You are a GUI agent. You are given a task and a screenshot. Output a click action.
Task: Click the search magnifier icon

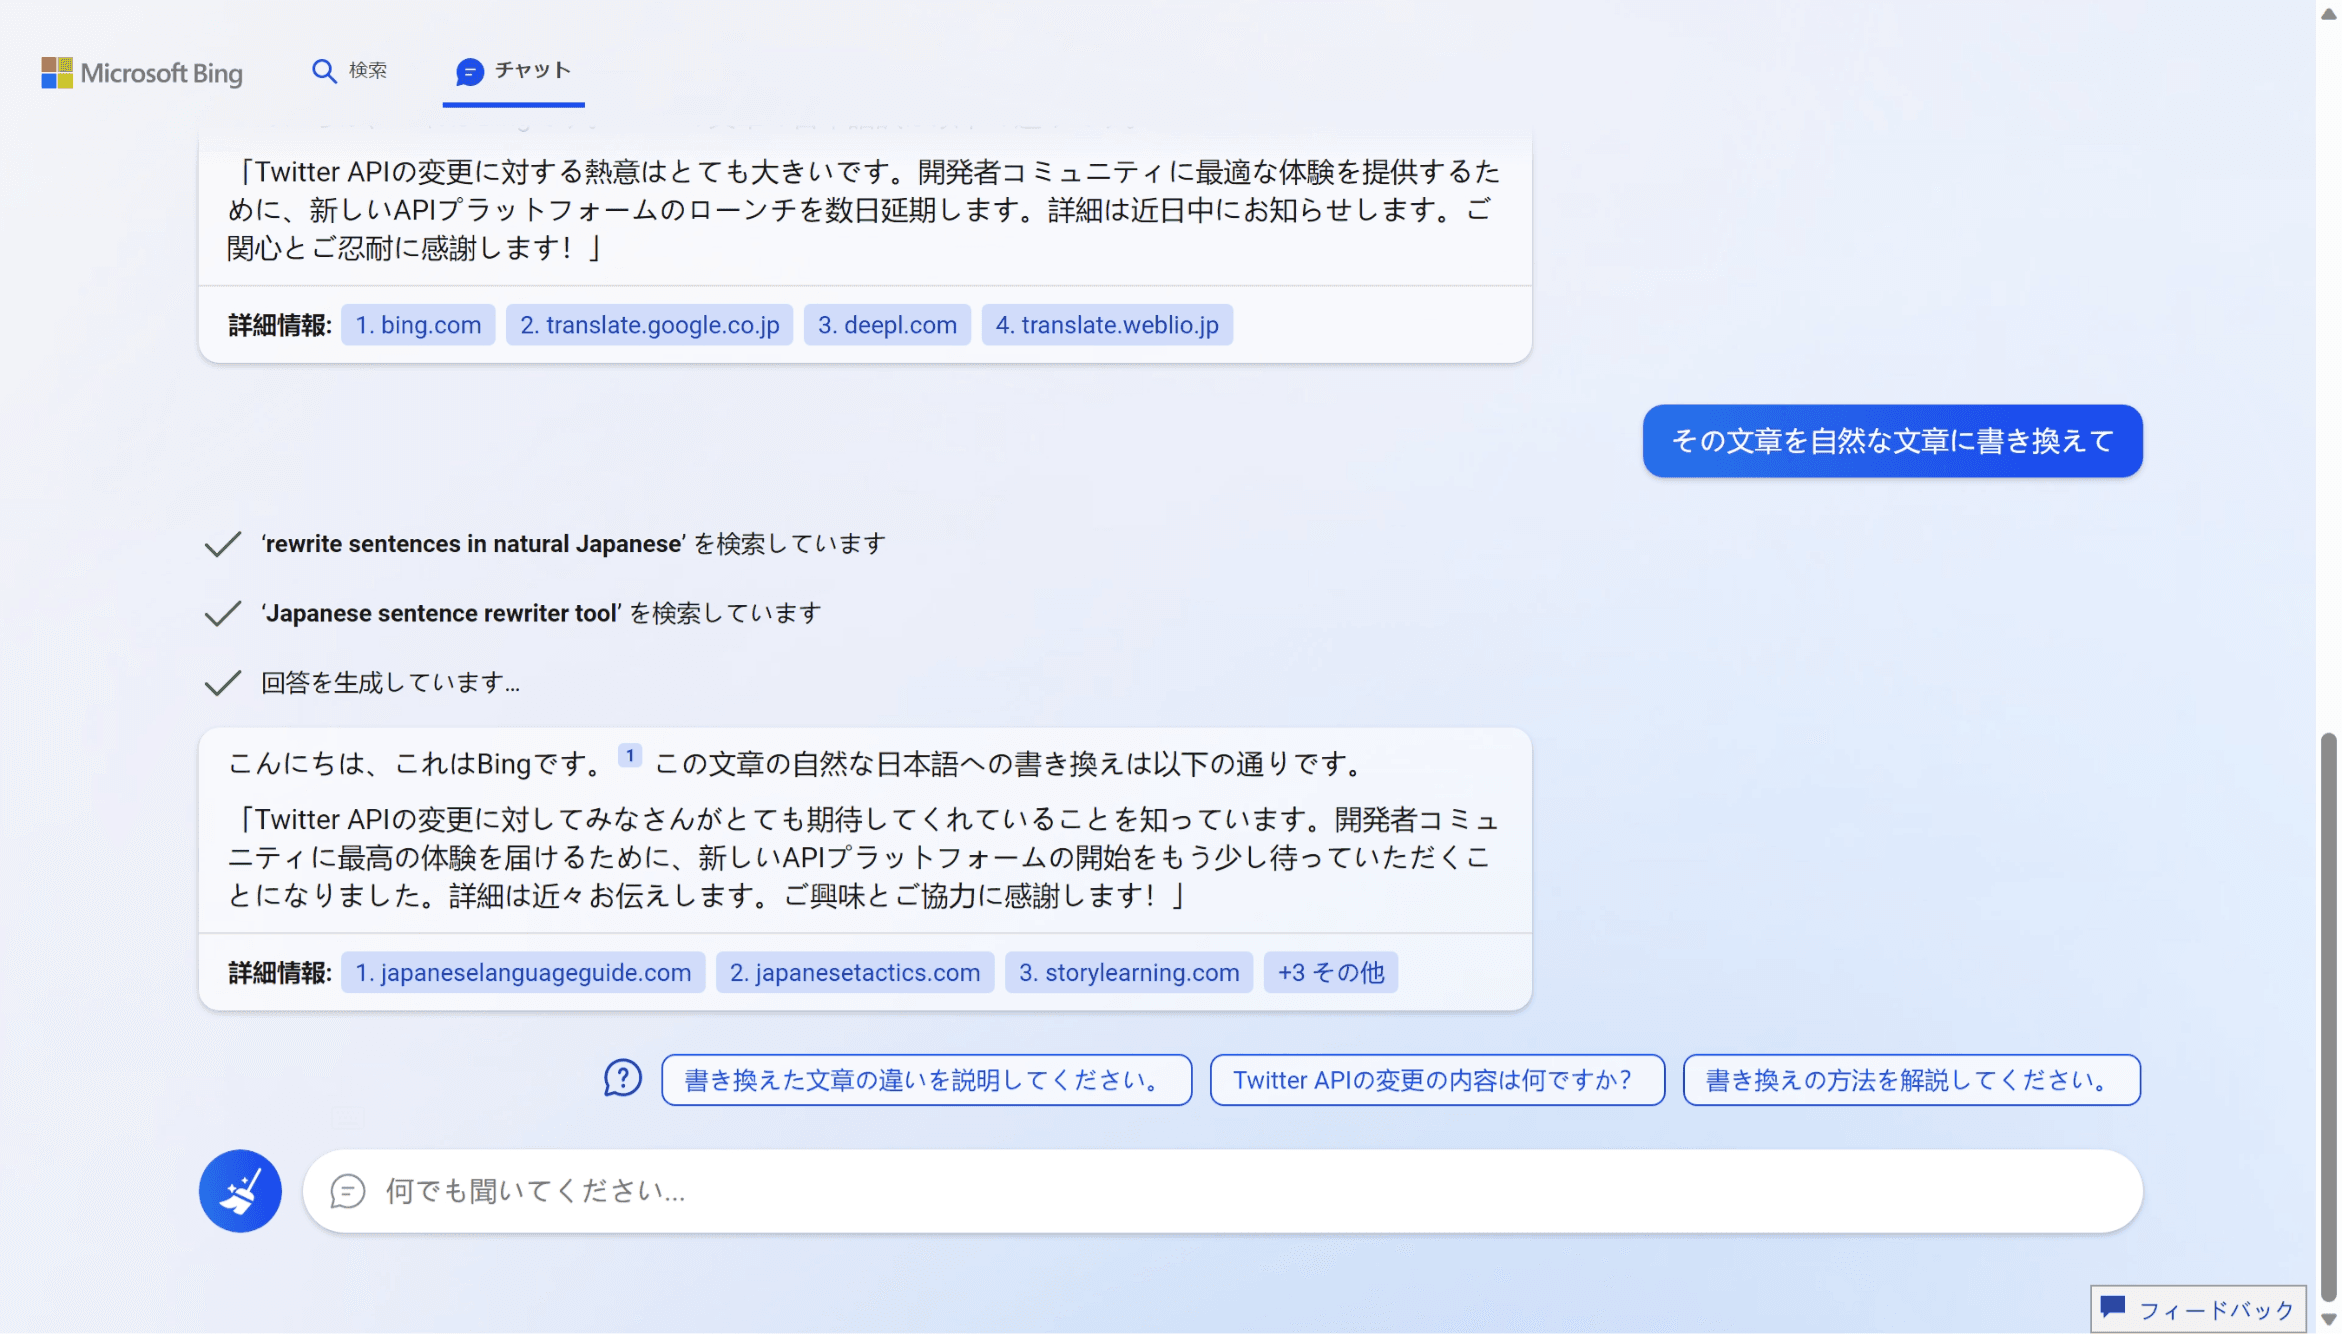pos(323,70)
